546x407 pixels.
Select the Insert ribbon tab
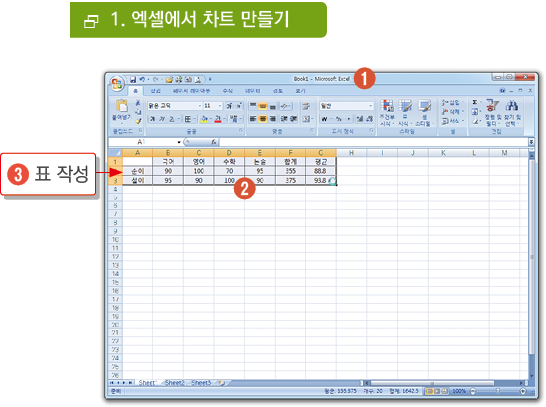pos(156,91)
